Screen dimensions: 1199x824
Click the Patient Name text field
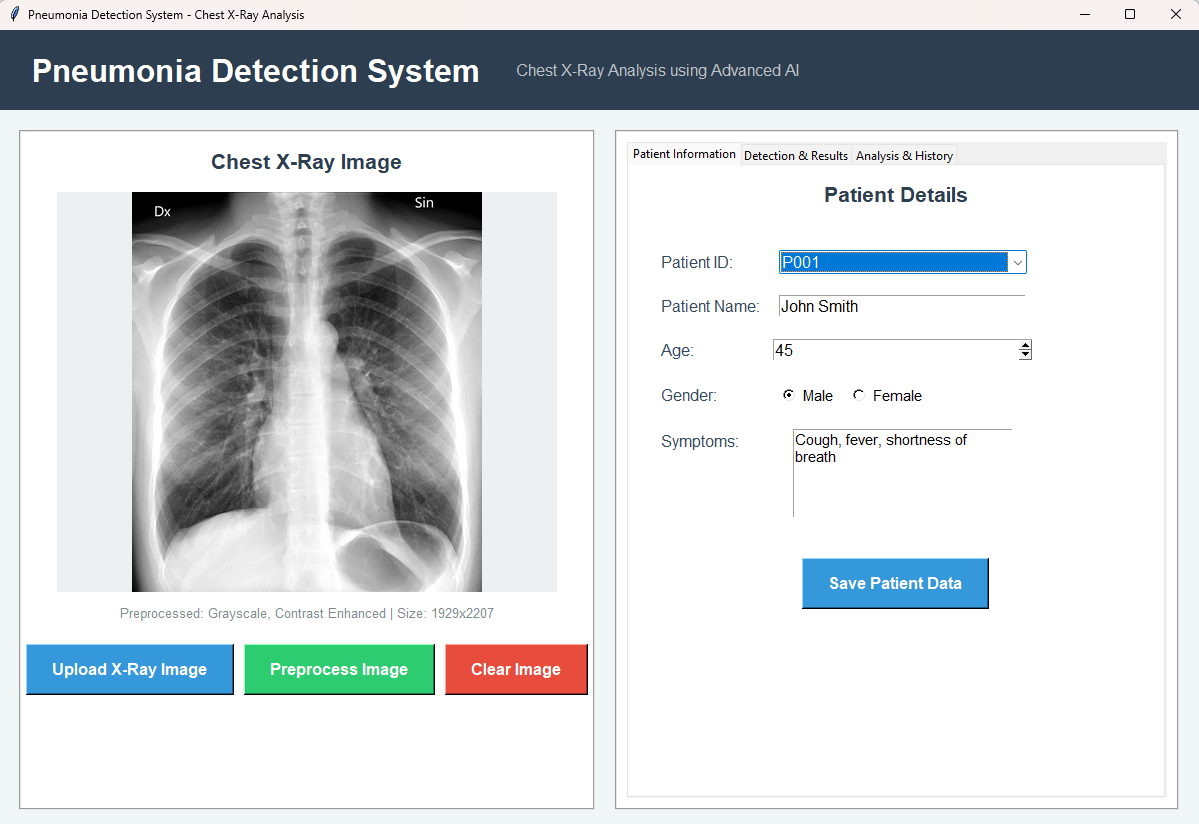coord(901,307)
